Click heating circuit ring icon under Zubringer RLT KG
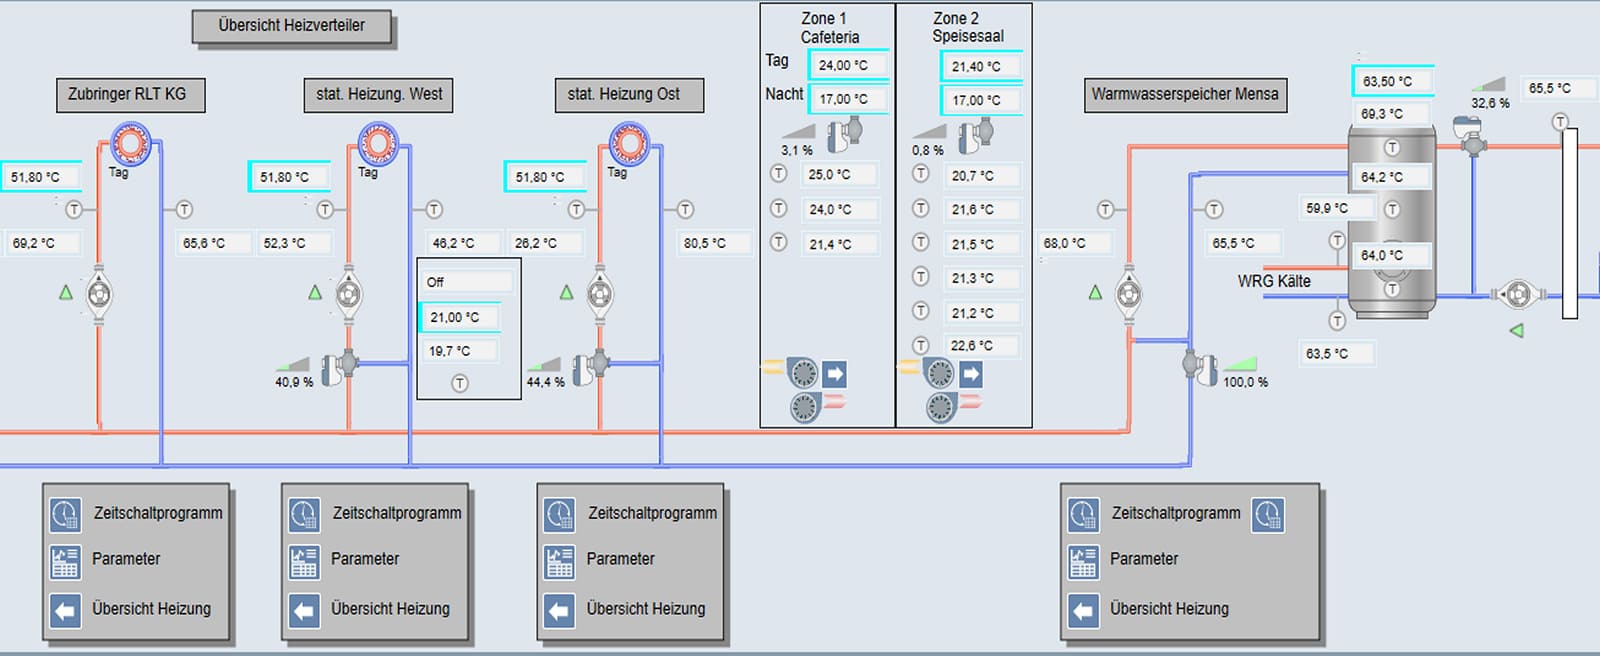The height and width of the screenshot is (656, 1600). coord(129,144)
